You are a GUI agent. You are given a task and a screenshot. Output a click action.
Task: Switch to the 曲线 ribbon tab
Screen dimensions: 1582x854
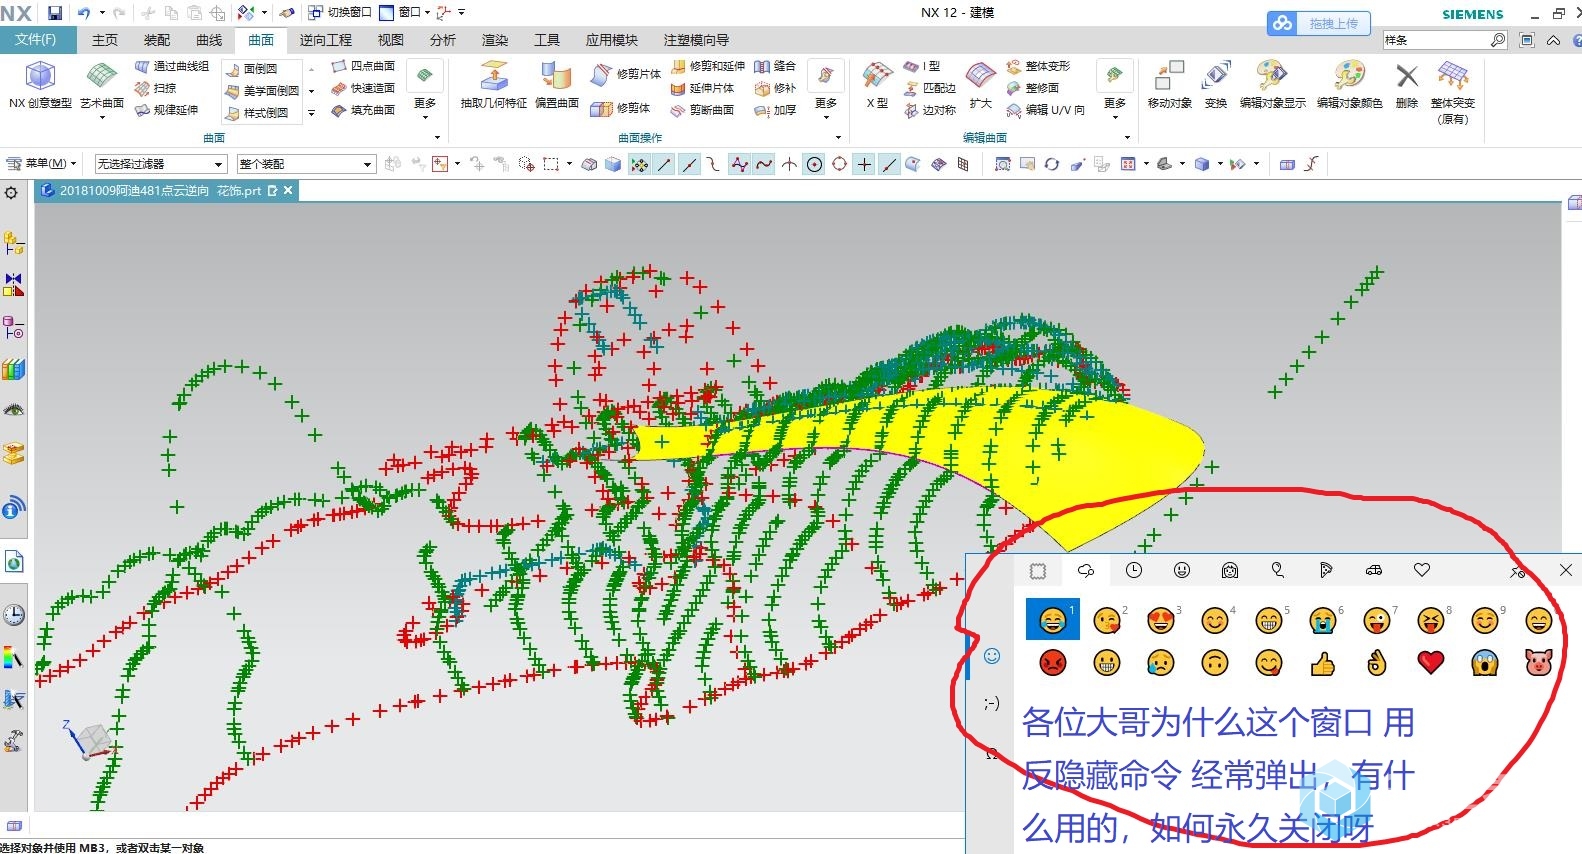click(x=209, y=40)
